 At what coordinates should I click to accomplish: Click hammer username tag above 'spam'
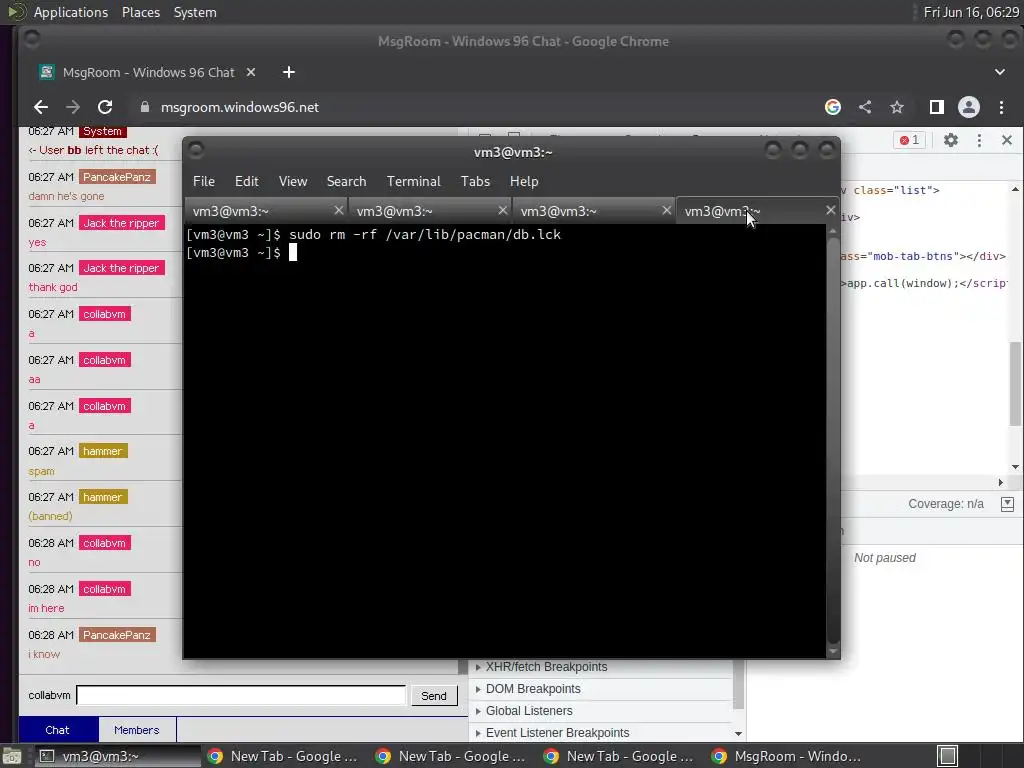click(x=103, y=451)
